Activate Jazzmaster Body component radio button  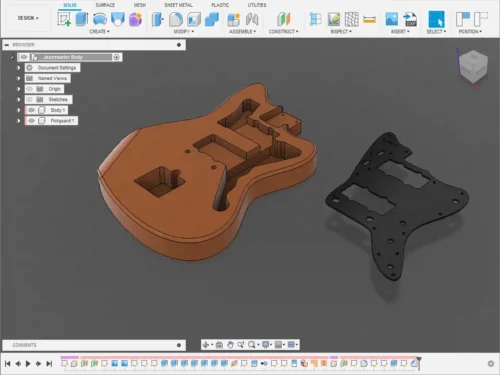click(x=116, y=57)
